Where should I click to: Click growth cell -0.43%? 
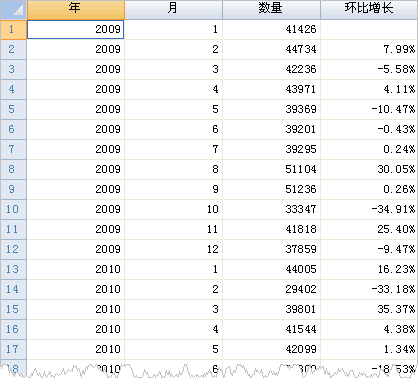coord(369,130)
